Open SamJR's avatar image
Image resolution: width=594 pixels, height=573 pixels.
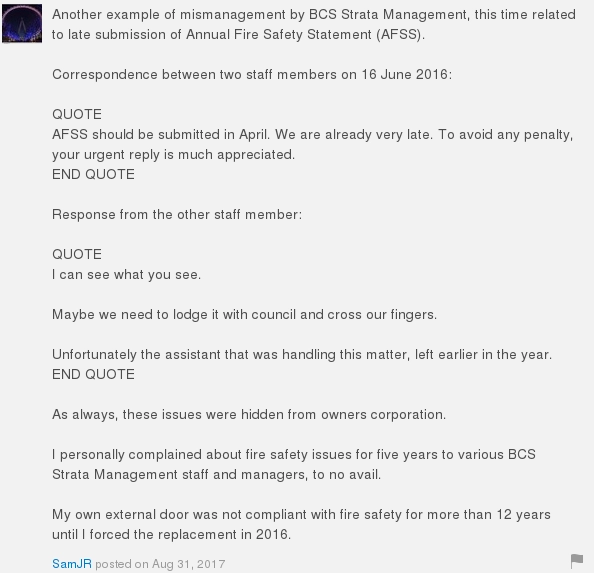[22, 23]
